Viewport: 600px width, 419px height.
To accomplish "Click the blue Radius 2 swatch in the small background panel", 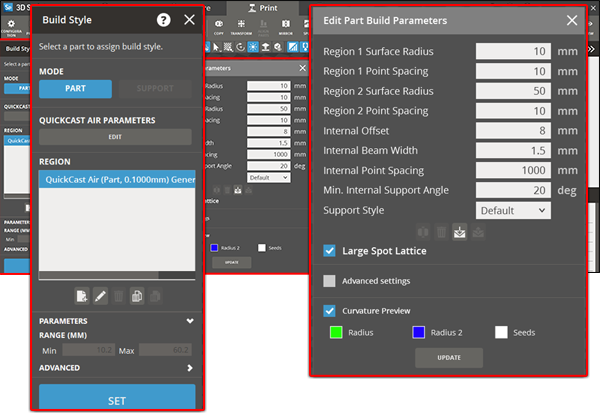I will pos(214,248).
